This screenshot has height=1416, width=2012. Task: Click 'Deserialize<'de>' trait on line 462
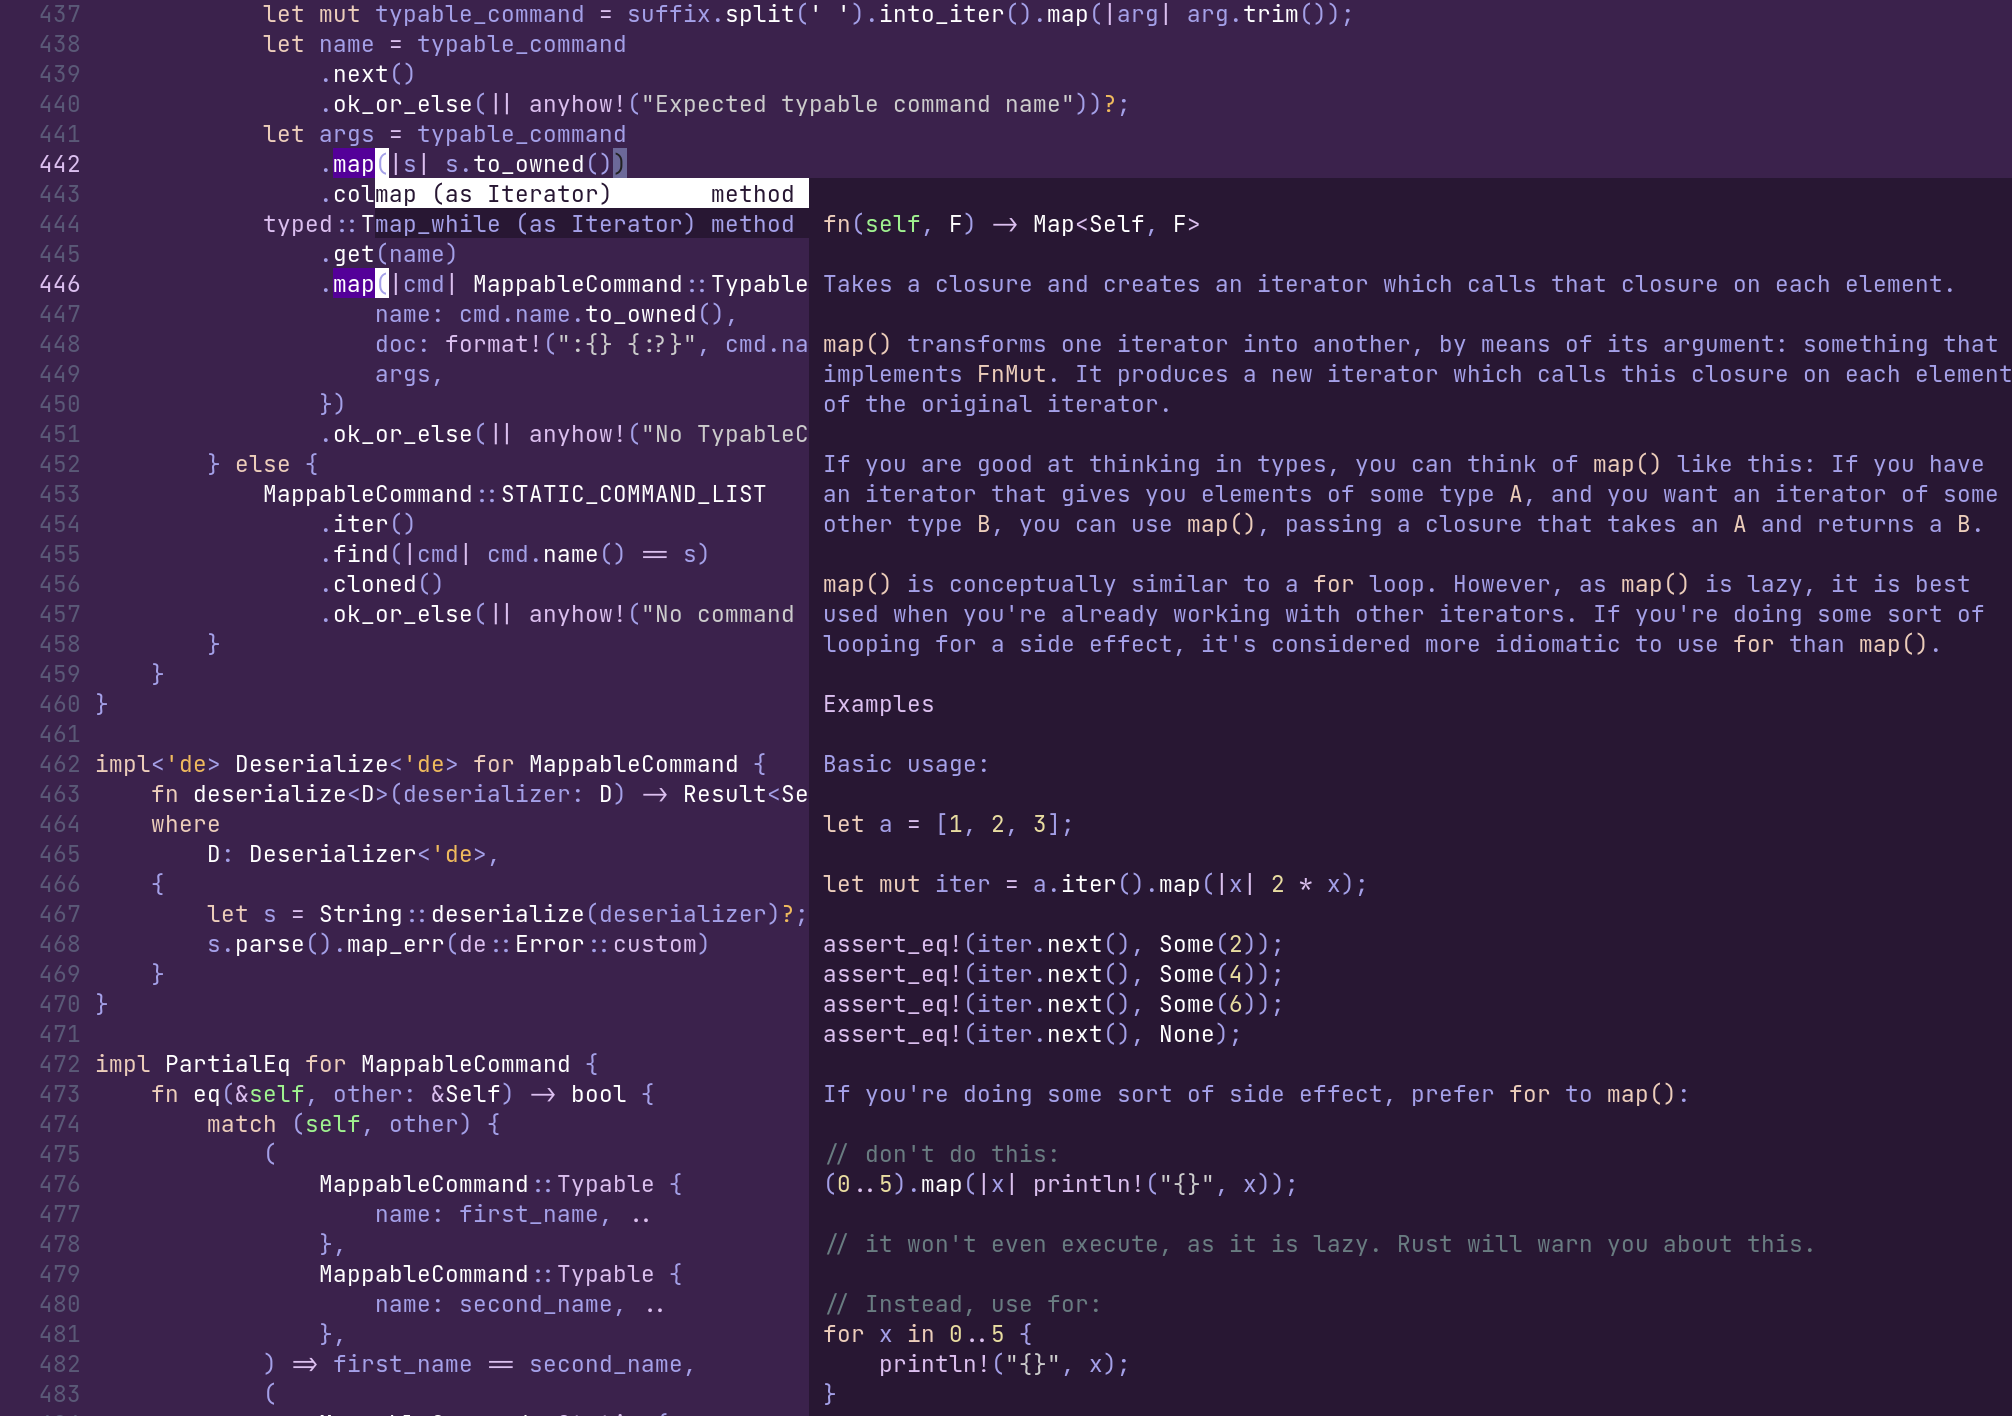click(347, 764)
